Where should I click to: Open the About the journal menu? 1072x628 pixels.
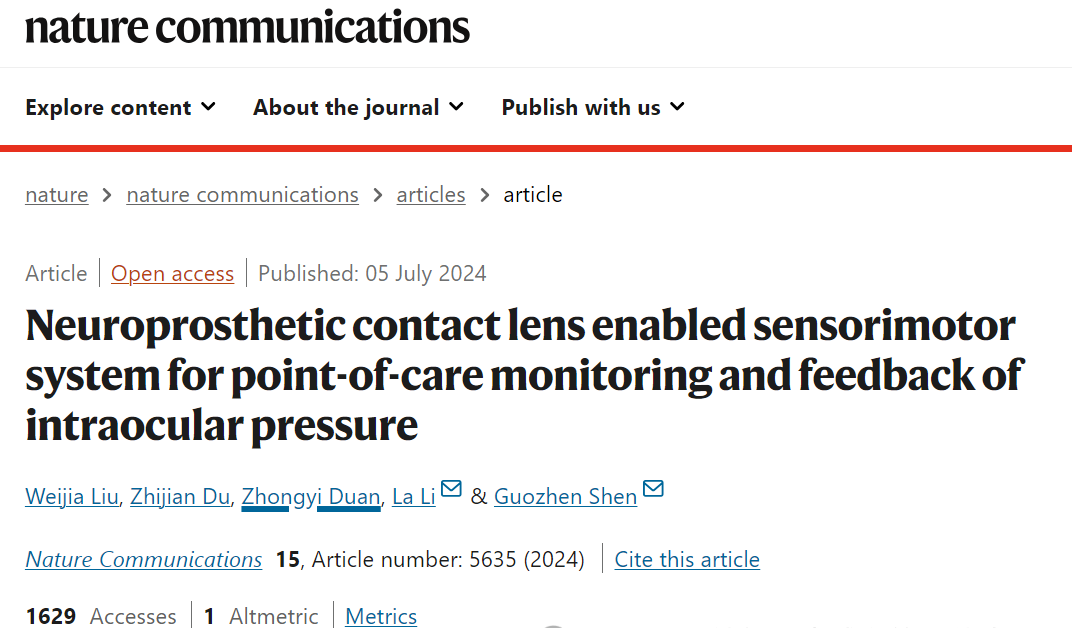click(346, 107)
